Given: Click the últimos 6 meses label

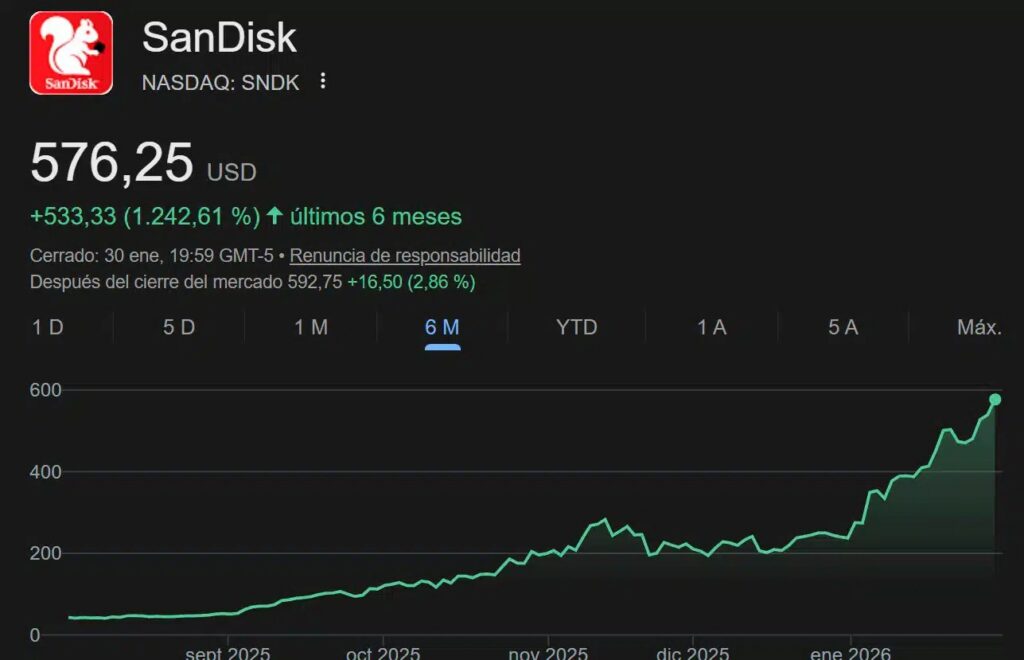Looking at the screenshot, I should coord(376,216).
